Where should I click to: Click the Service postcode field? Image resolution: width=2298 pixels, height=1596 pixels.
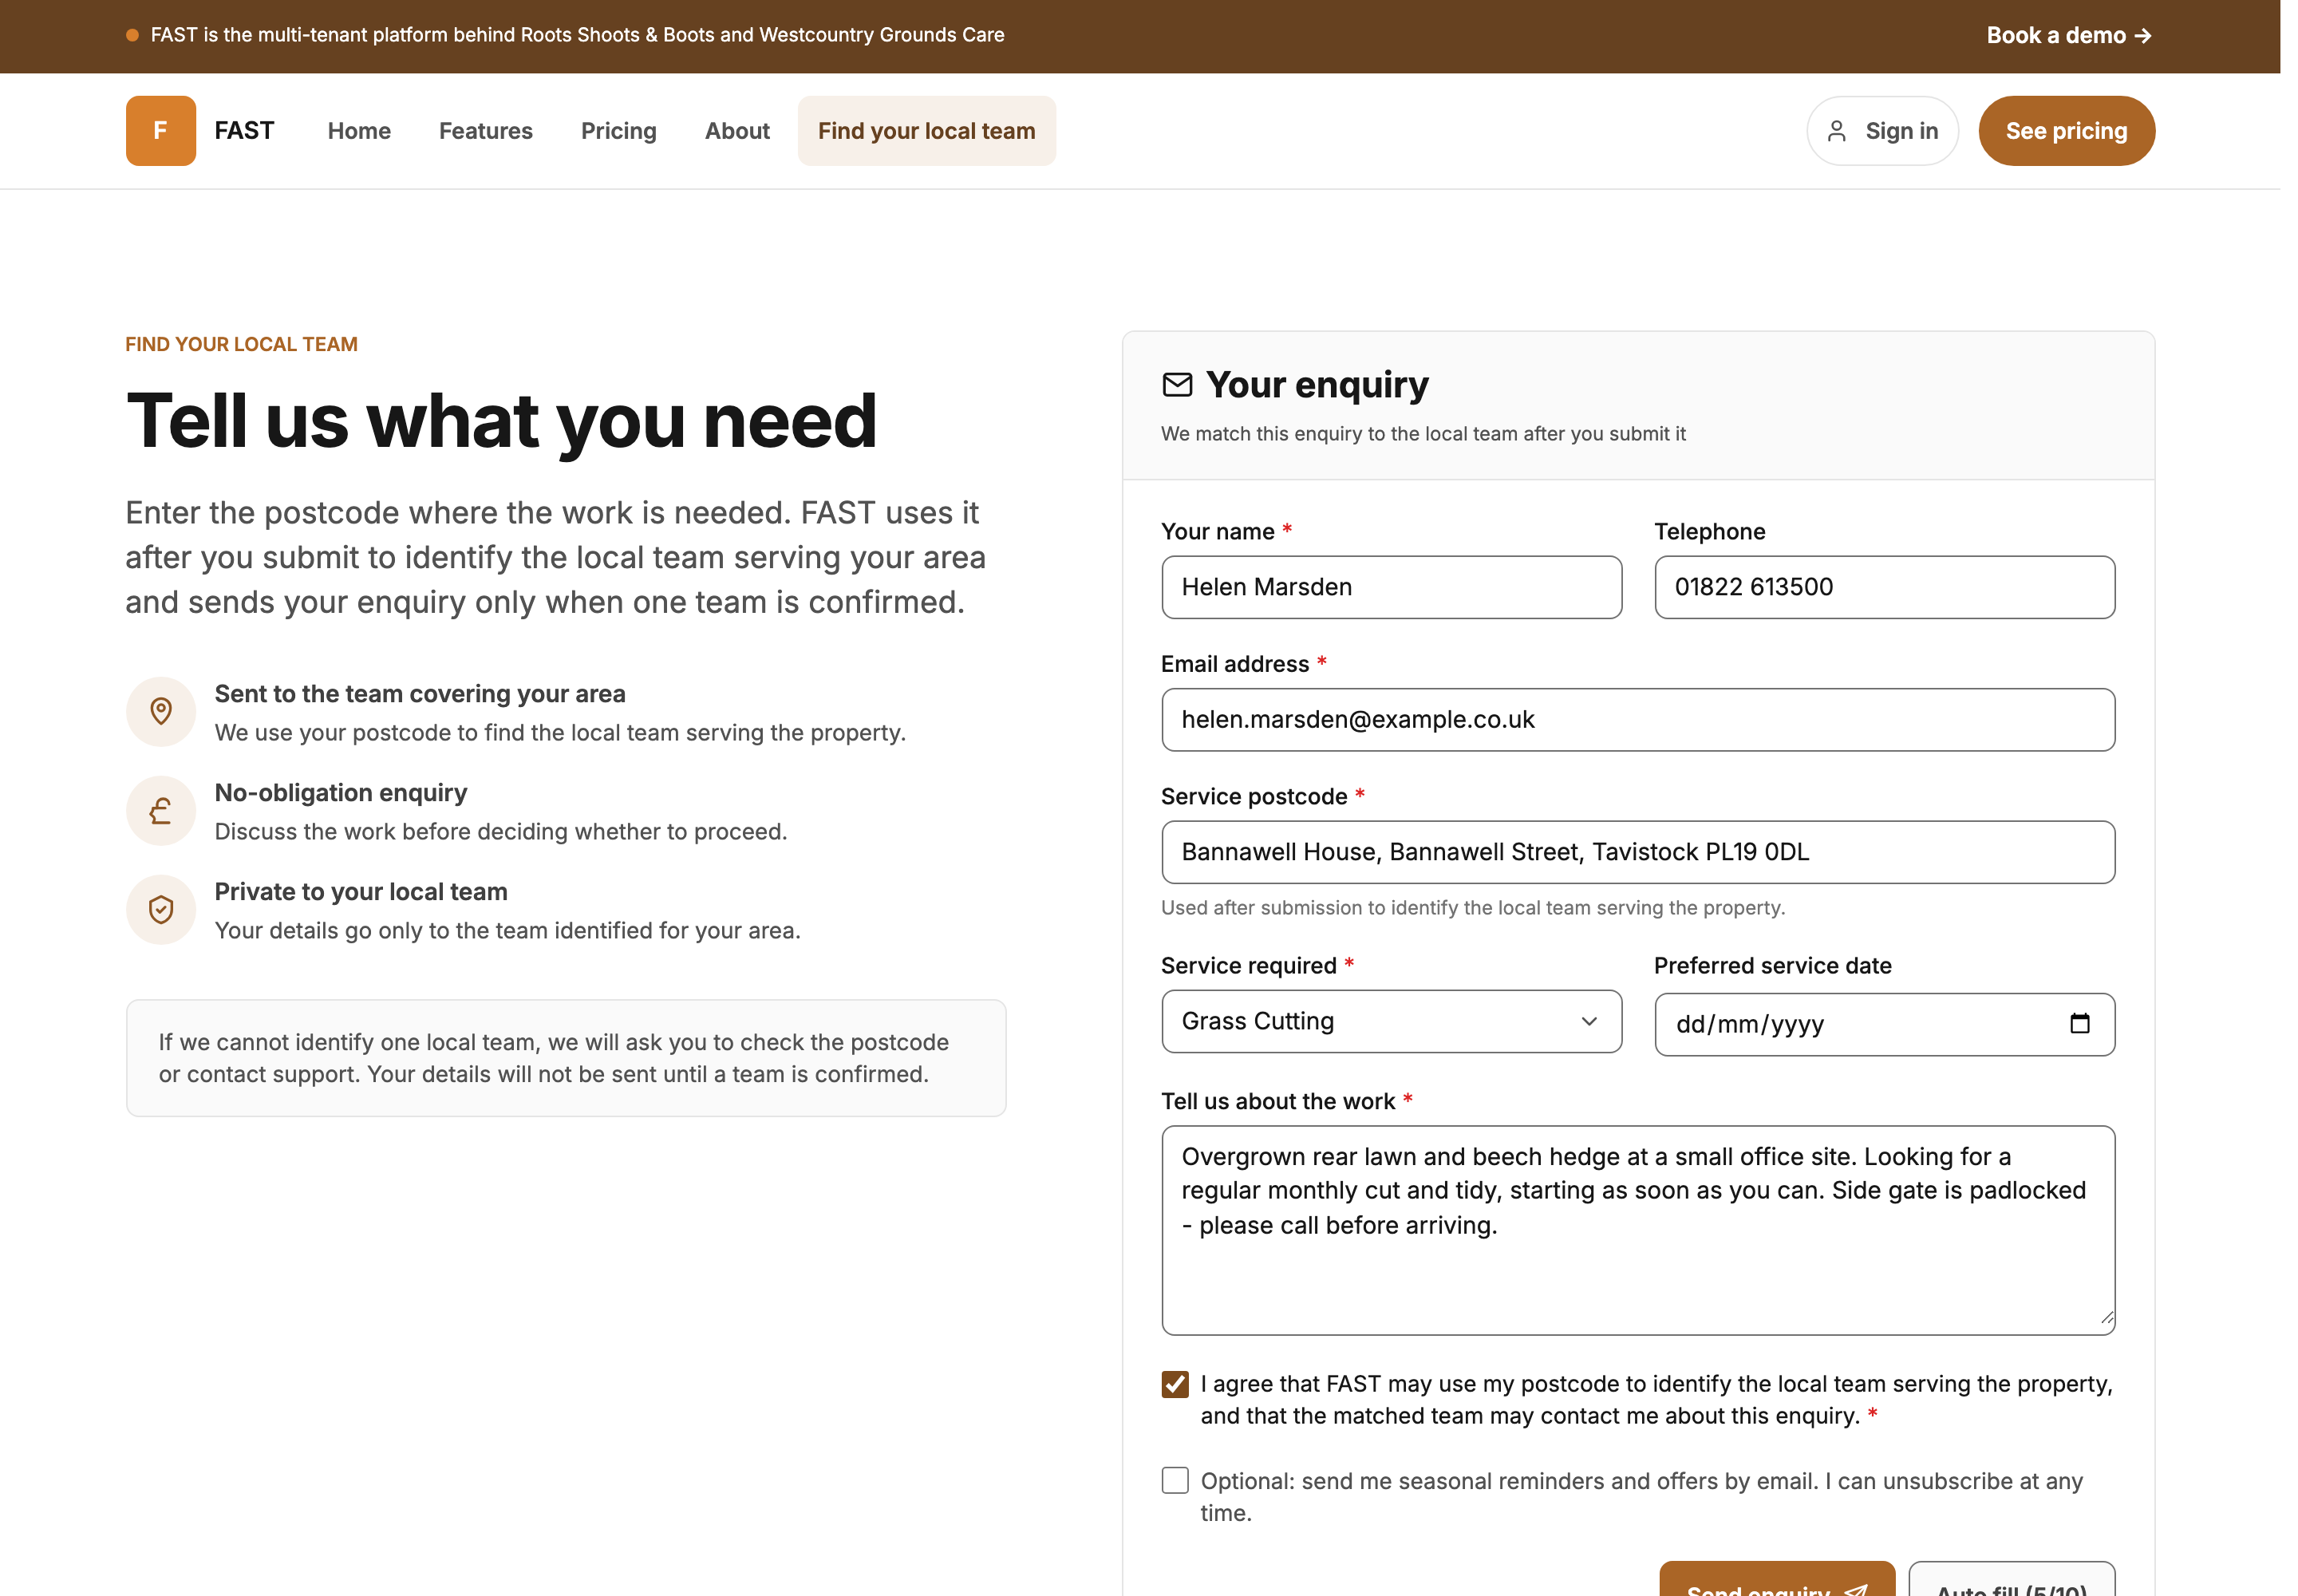pyautogui.click(x=1638, y=852)
